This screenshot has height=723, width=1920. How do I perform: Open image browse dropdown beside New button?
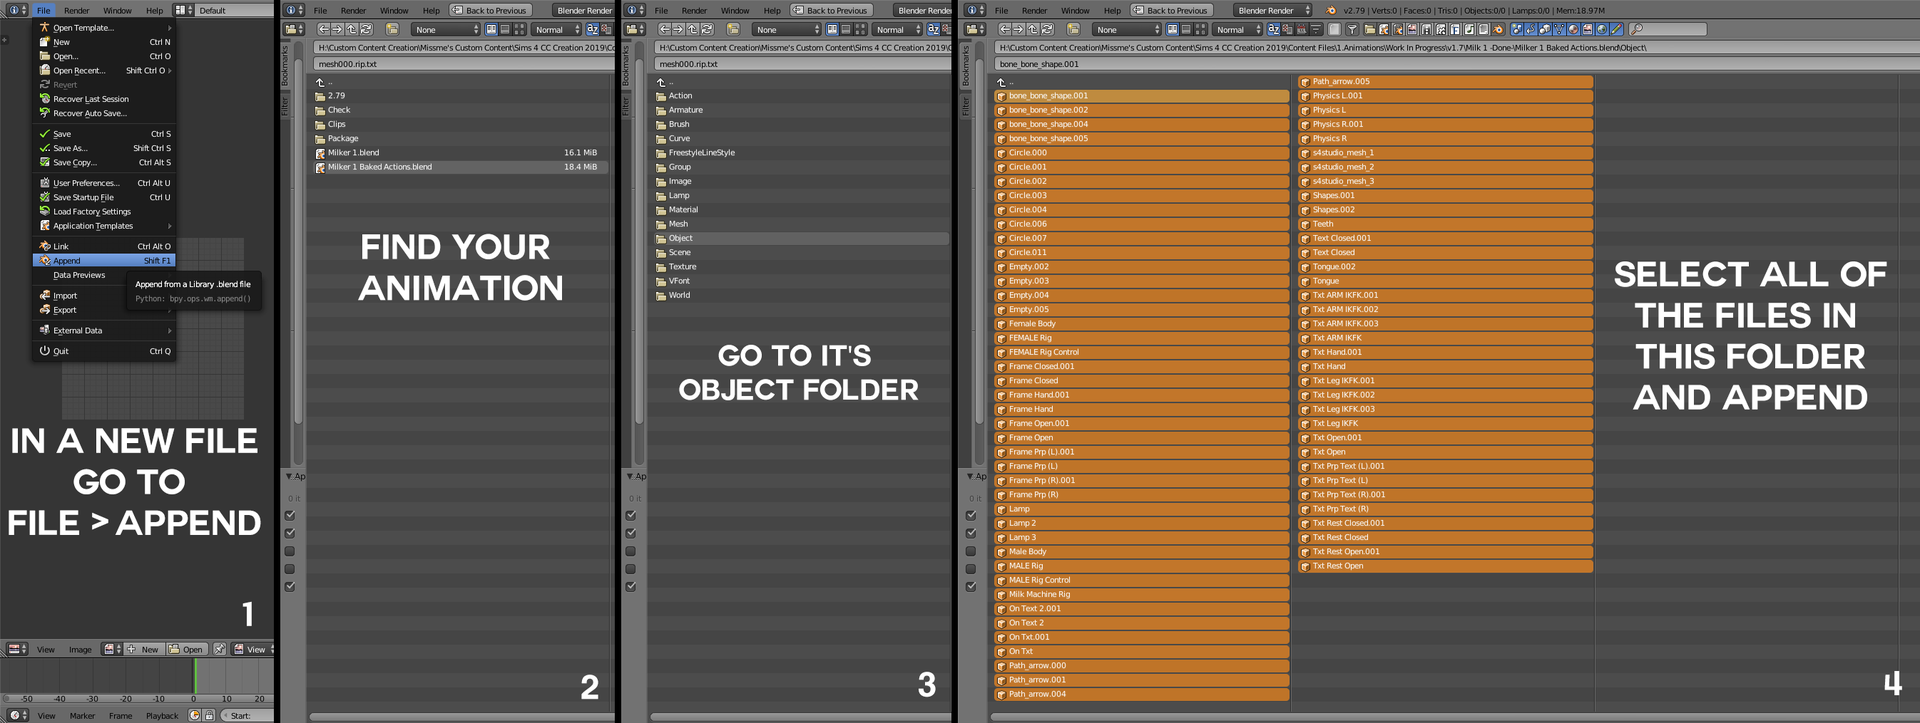point(112,649)
